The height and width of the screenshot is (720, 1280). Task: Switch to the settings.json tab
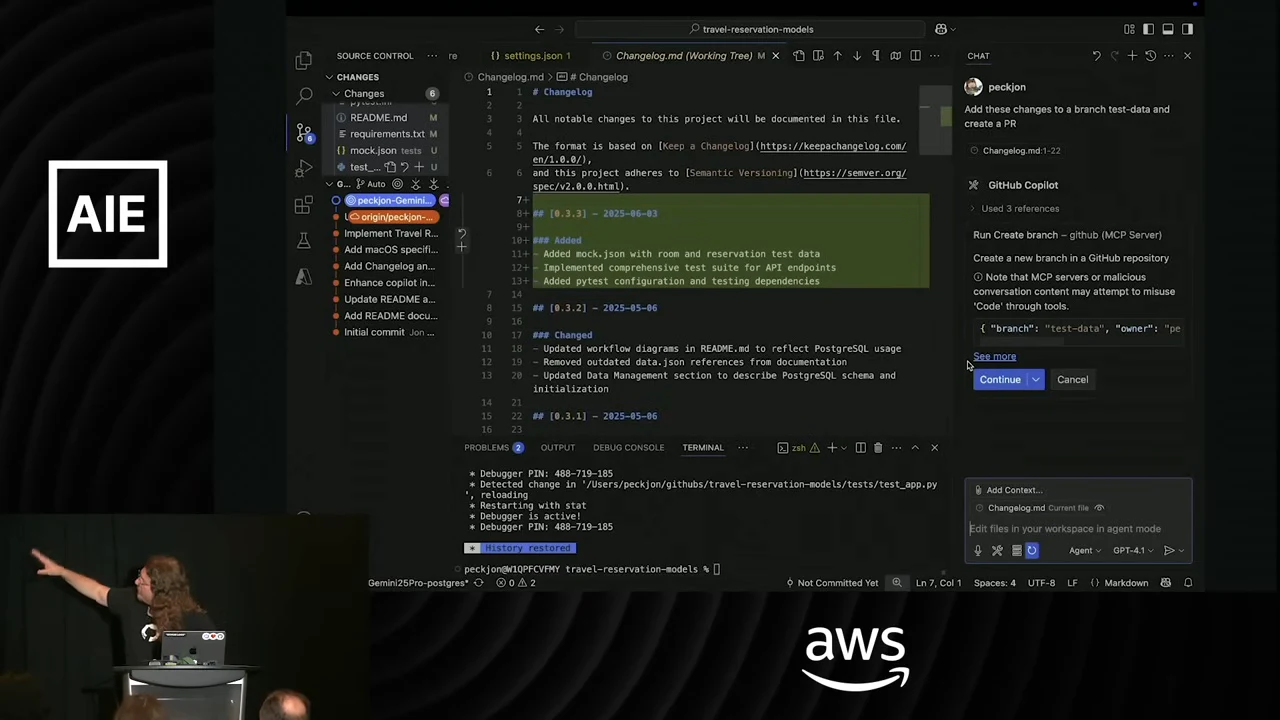tap(531, 56)
